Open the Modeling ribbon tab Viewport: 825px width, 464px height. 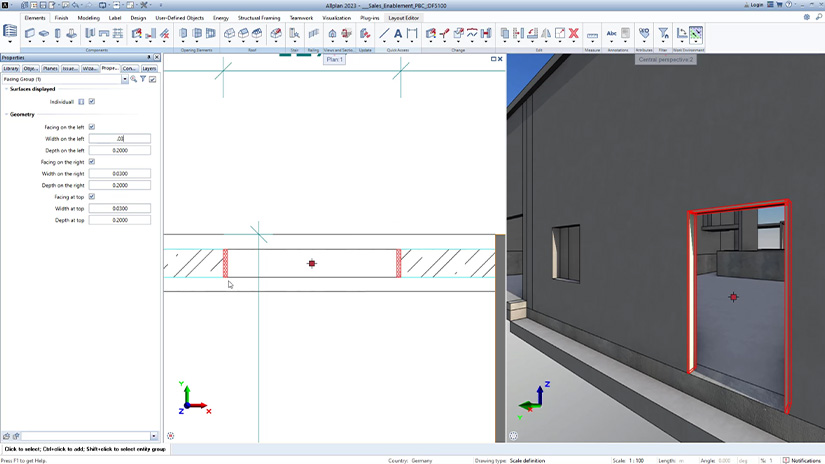88,18
